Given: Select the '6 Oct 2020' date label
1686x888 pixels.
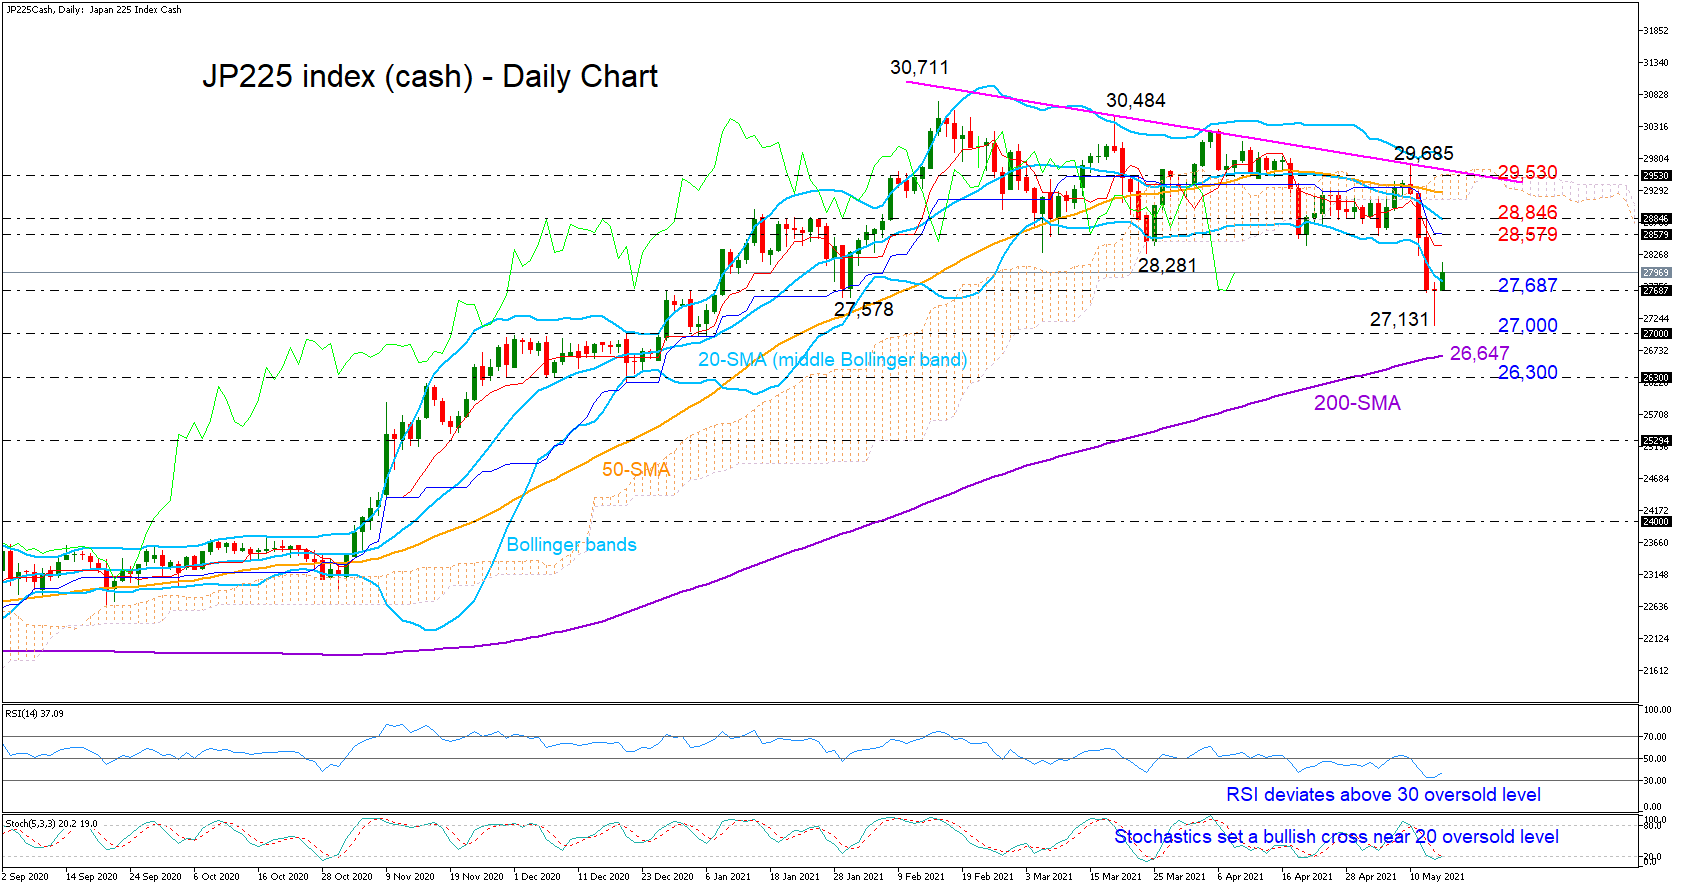Looking at the screenshot, I should pos(217,877).
